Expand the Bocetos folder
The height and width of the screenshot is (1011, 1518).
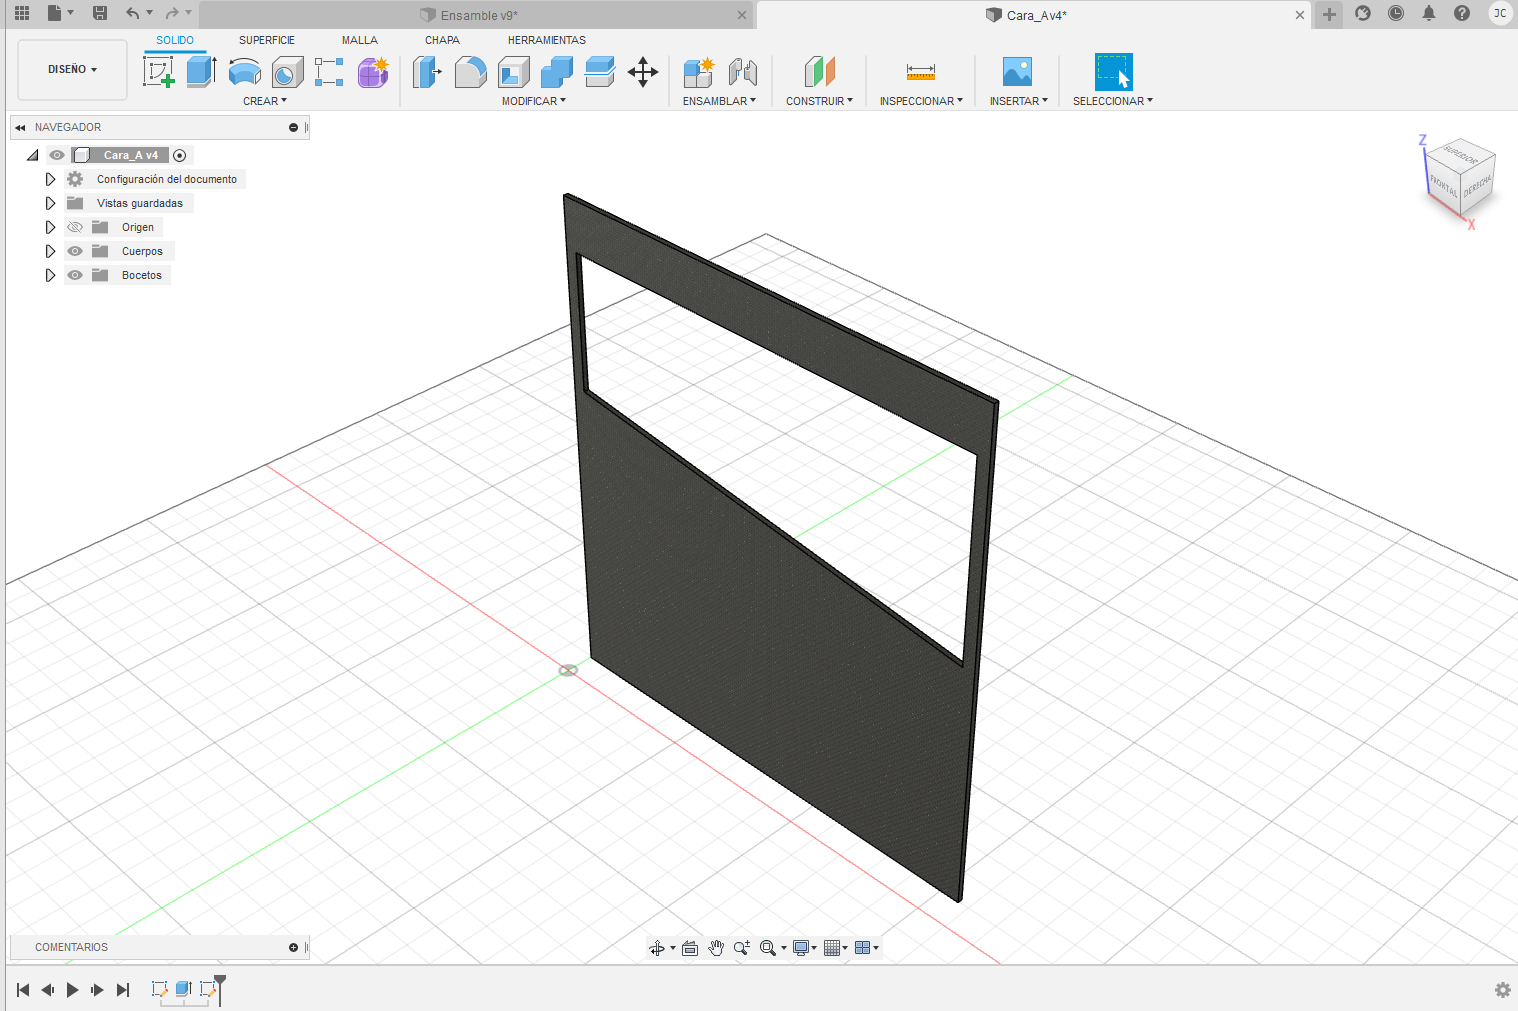click(50, 275)
